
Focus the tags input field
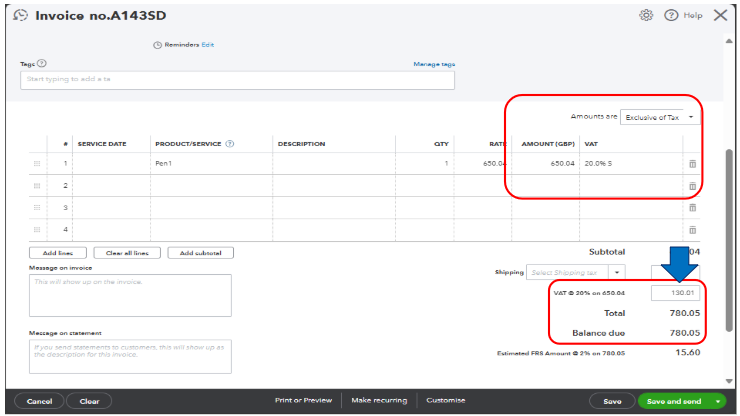237,80
